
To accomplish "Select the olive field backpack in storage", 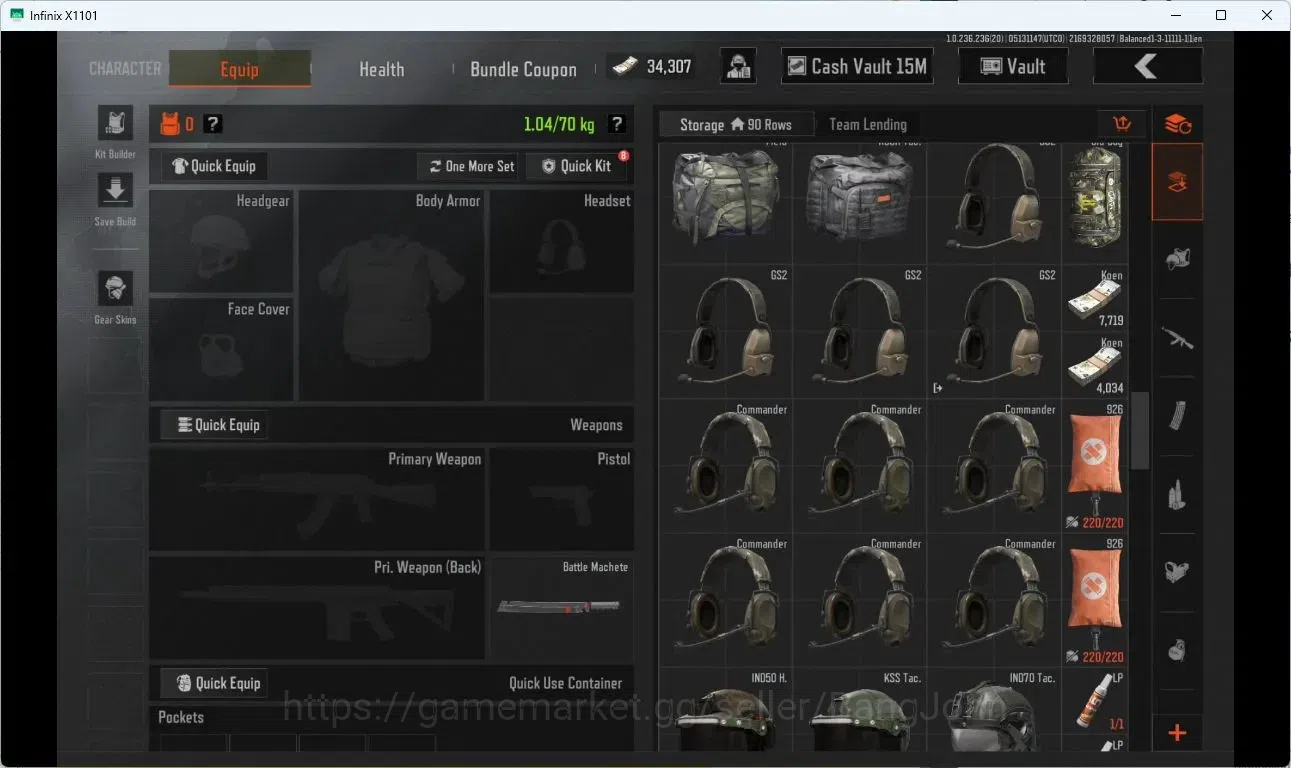I will [726, 203].
